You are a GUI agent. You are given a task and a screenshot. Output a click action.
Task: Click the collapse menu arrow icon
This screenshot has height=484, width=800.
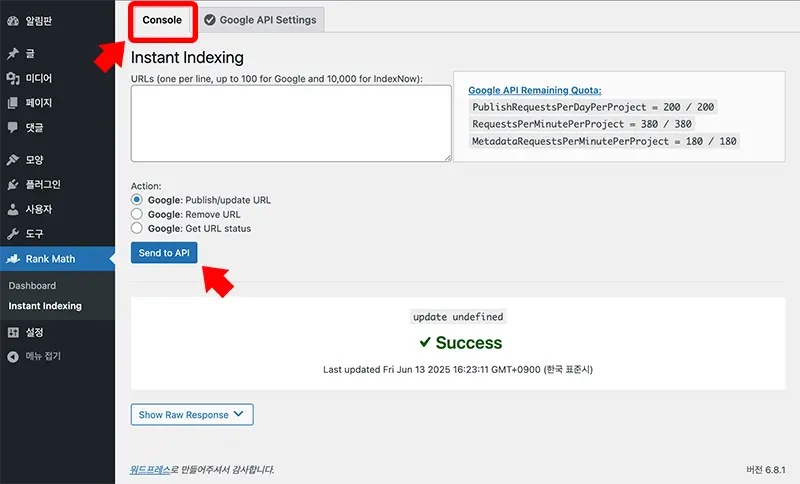[x=13, y=356]
